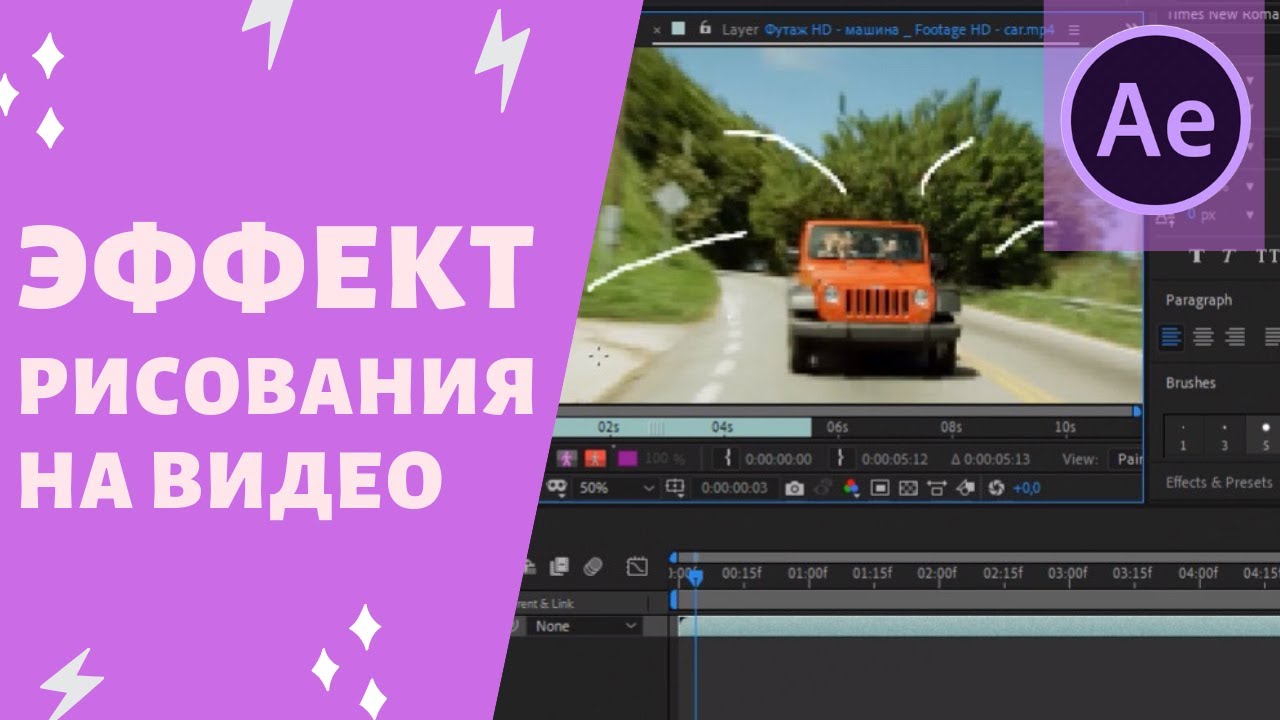Screen dimensions: 1280x720
Task: Click the 02:00f mark on timeline ruler
Action: pos(937,573)
